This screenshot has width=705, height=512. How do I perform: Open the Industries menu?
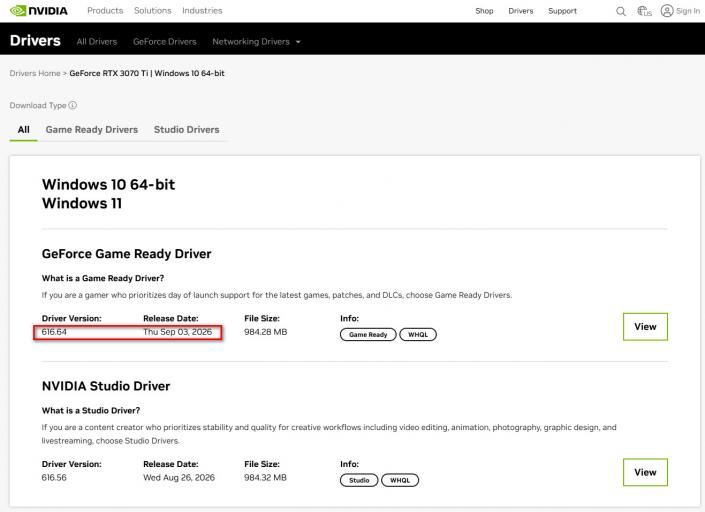click(202, 11)
